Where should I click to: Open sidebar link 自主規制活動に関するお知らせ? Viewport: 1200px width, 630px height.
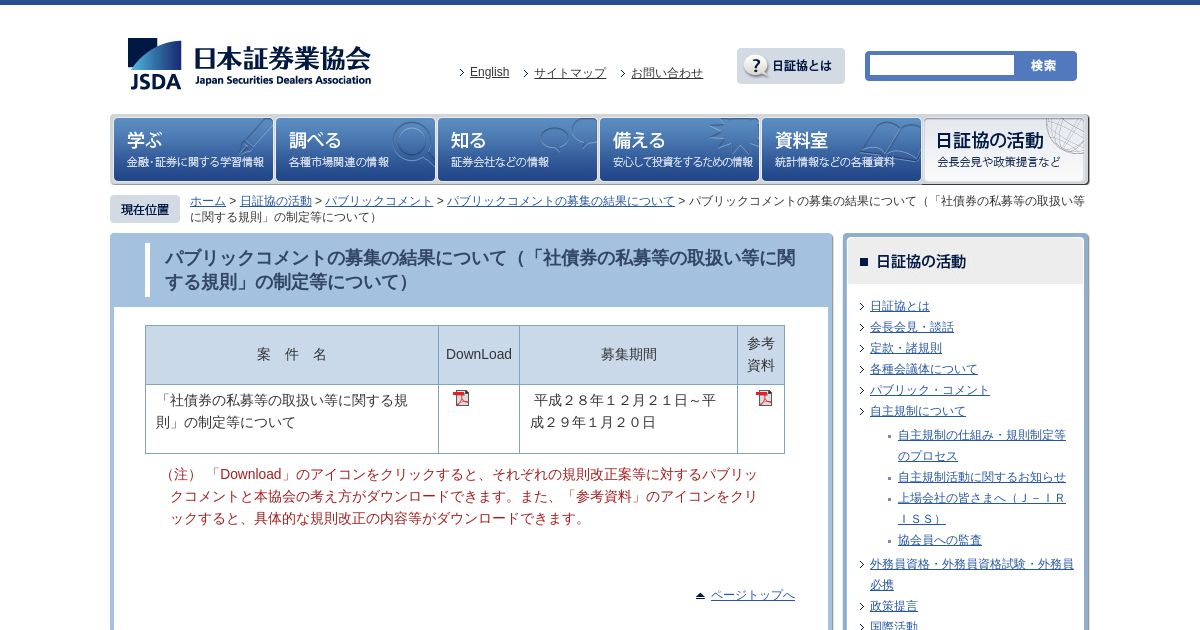[x=982, y=477]
